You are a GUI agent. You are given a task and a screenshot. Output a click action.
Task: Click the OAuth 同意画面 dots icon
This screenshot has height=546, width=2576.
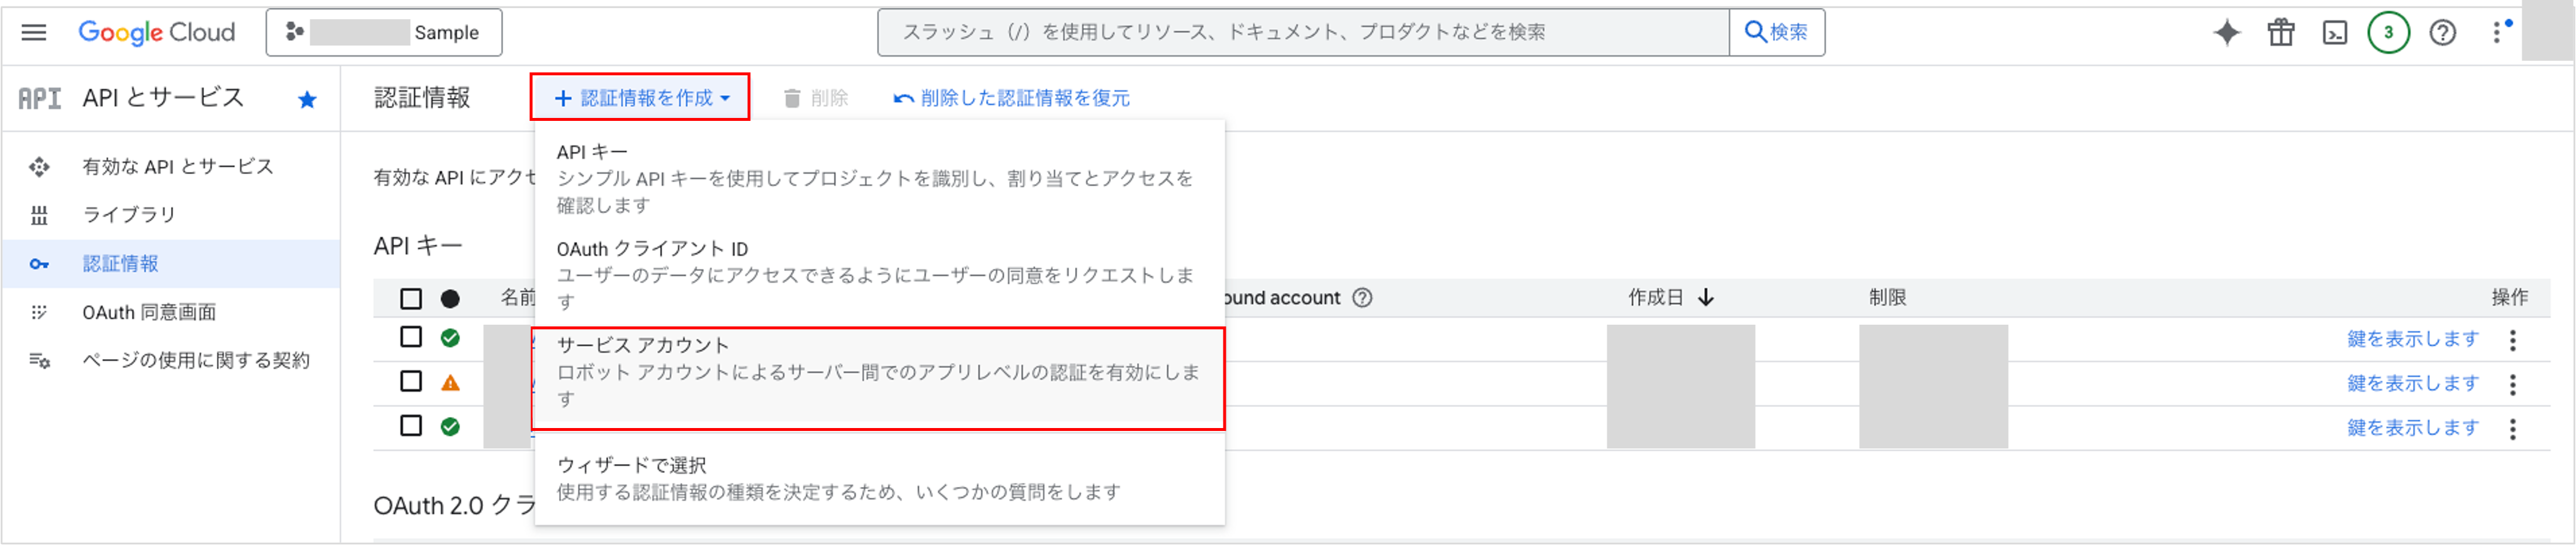(x=39, y=312)
